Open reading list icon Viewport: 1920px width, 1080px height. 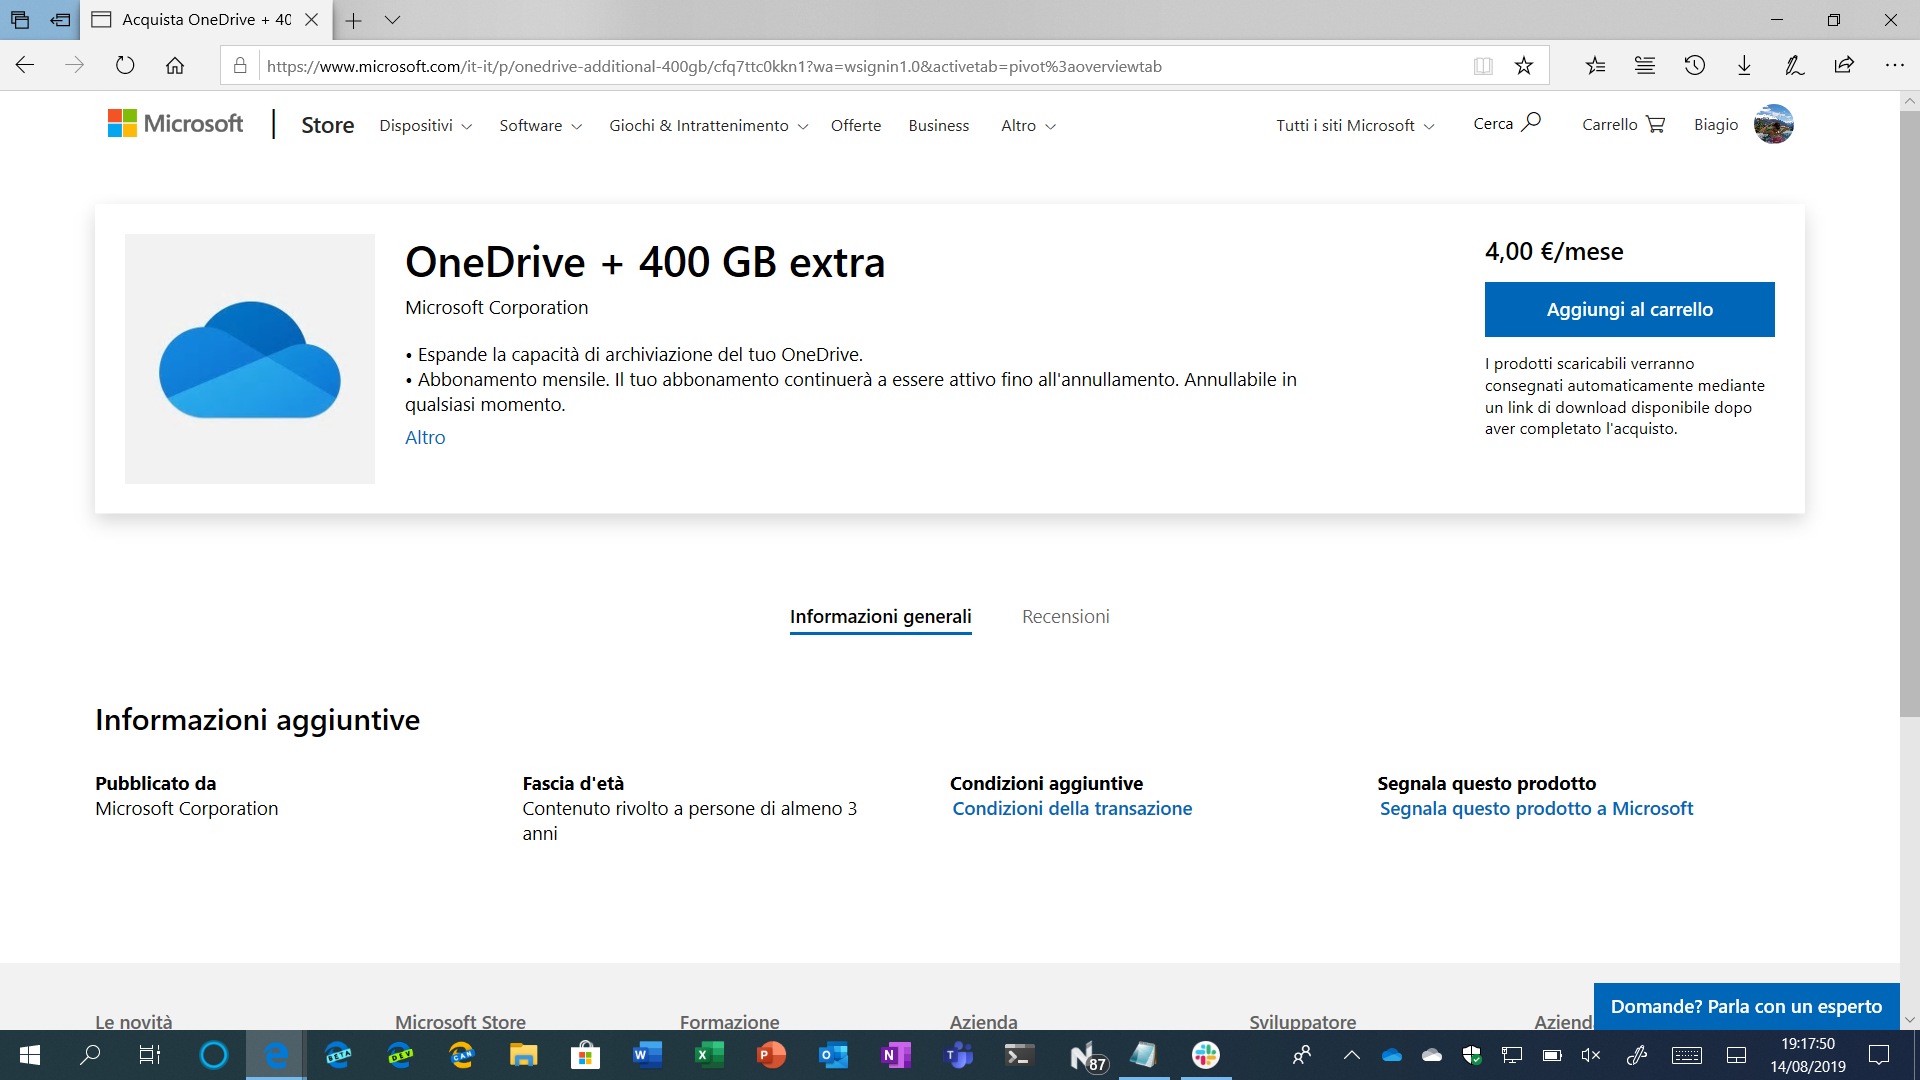[1645, 66]
